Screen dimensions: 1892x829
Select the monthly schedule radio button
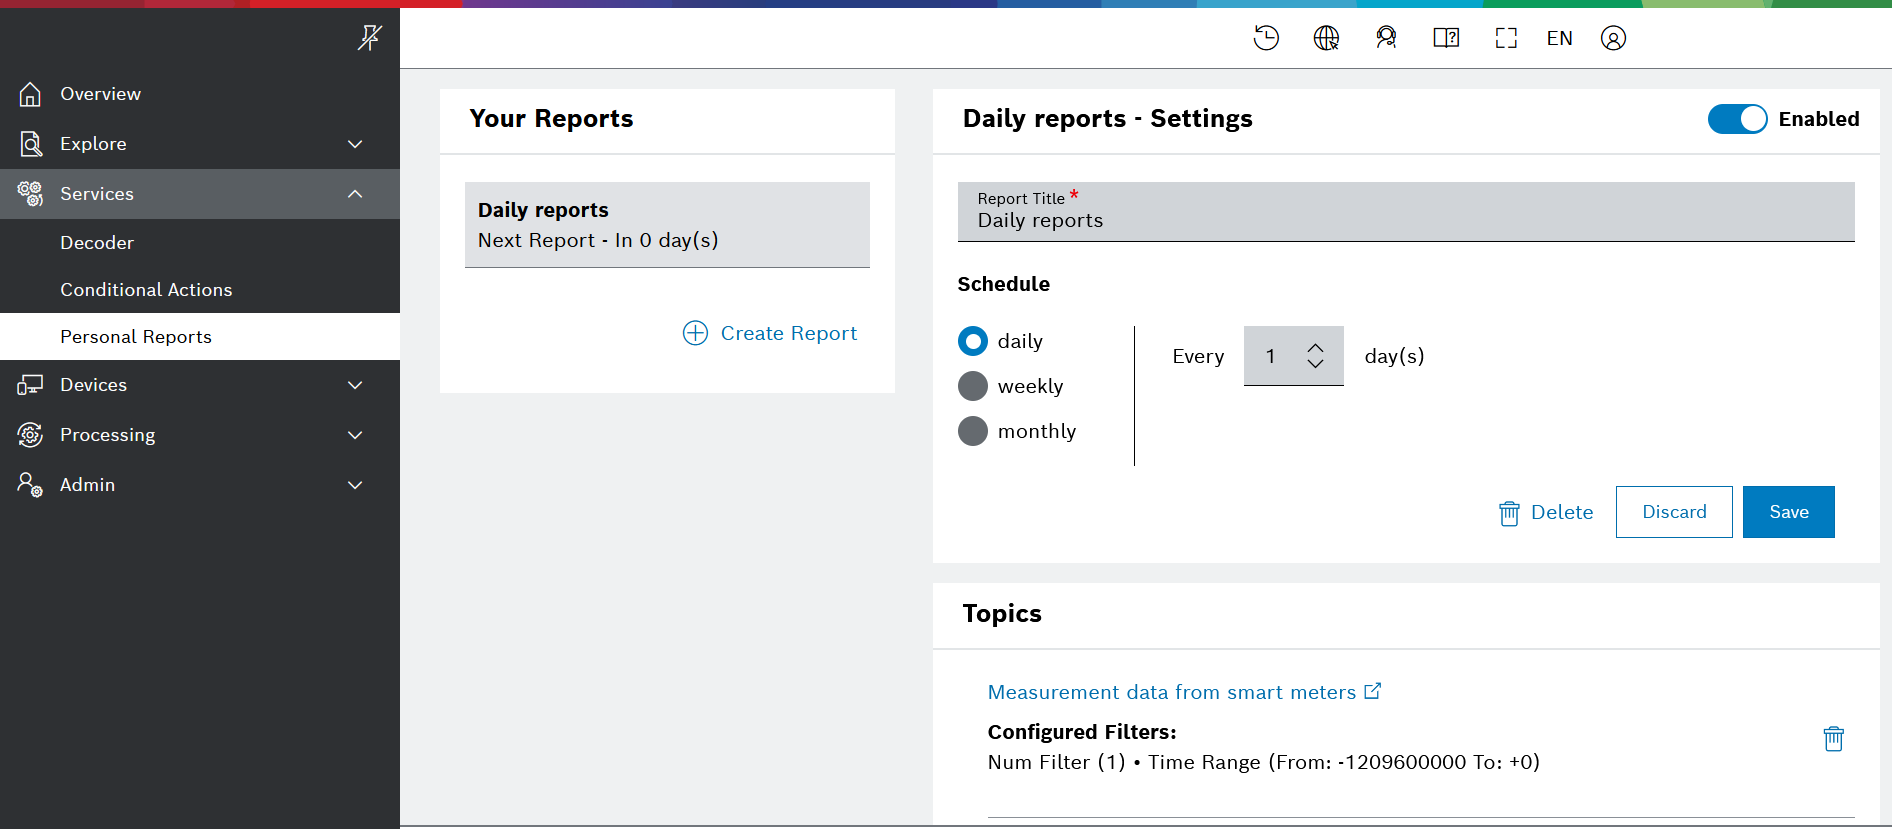tap(973, 431)
